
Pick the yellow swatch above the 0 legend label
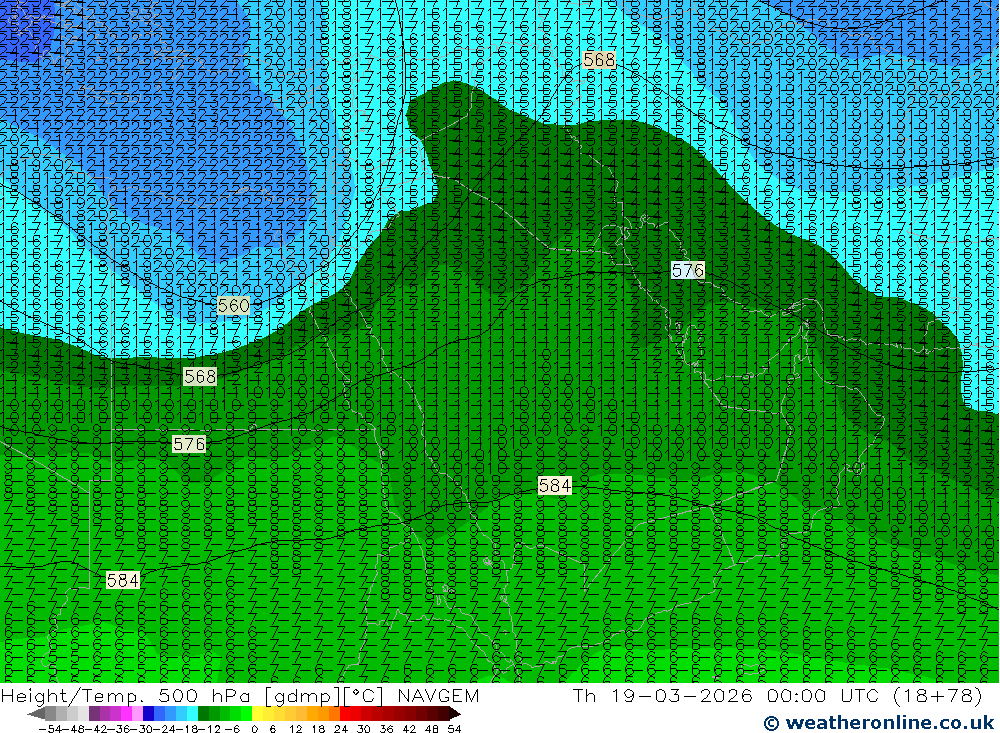pyautogui.click(x=257, y=714)
